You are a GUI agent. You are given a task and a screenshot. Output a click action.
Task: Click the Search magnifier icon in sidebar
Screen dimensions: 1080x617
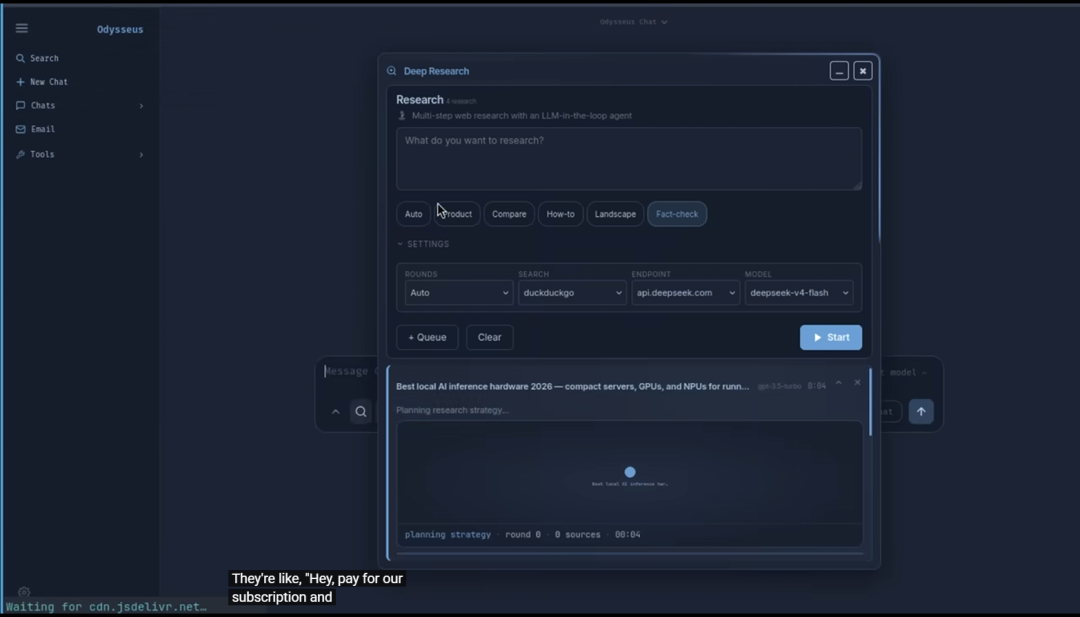click(21, 59)
